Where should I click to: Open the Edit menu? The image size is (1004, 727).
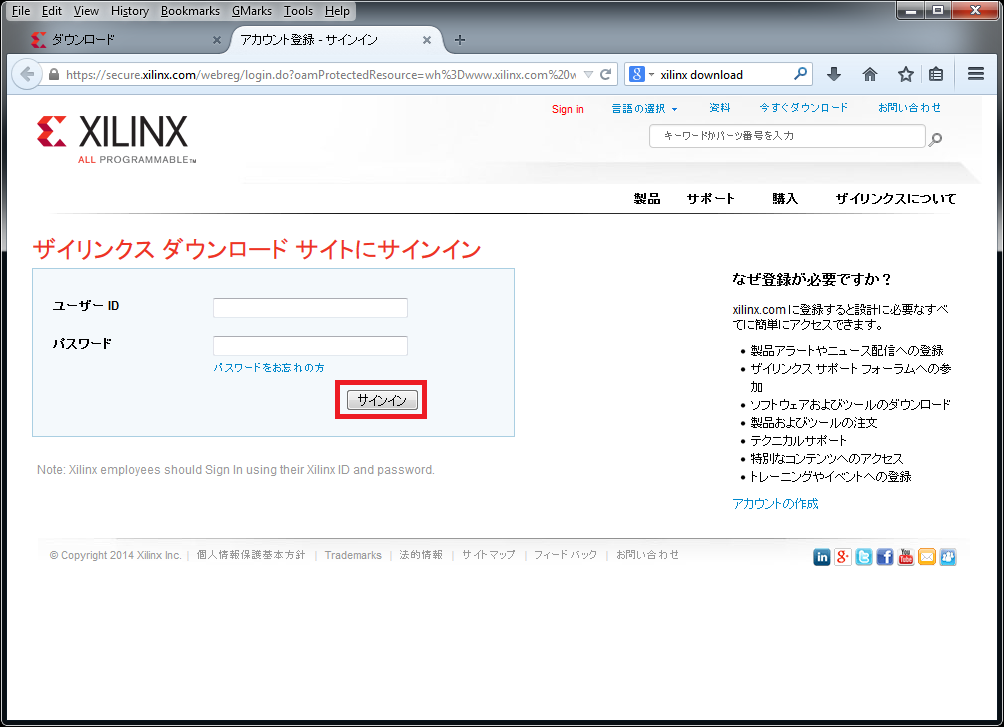tap(52, 11)
